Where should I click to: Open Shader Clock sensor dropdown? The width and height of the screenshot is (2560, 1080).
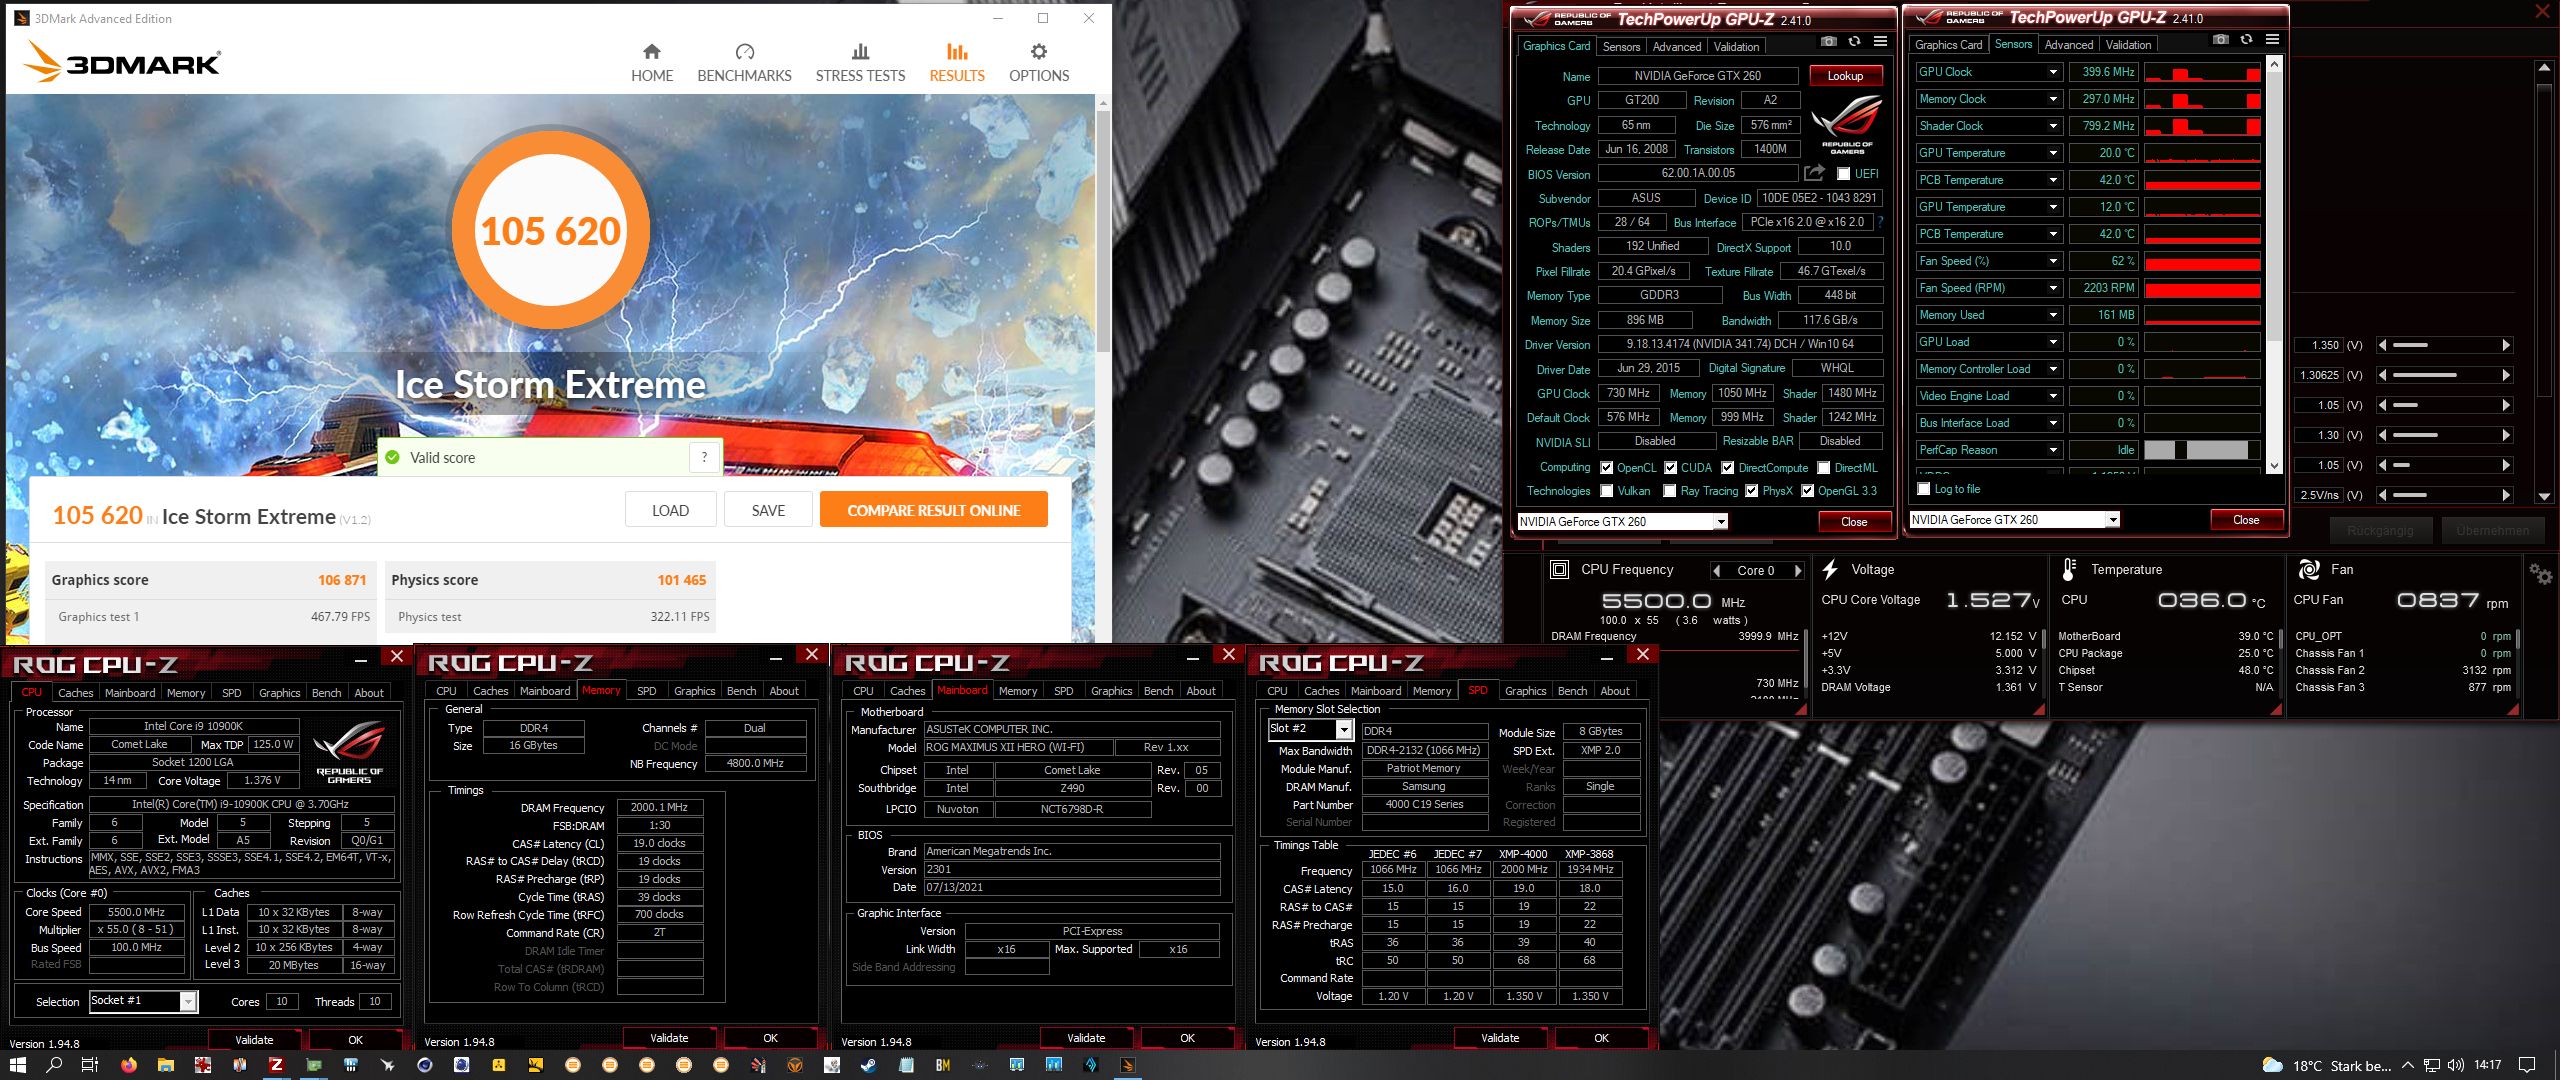pyautogui.click(x=2052, y=126)
